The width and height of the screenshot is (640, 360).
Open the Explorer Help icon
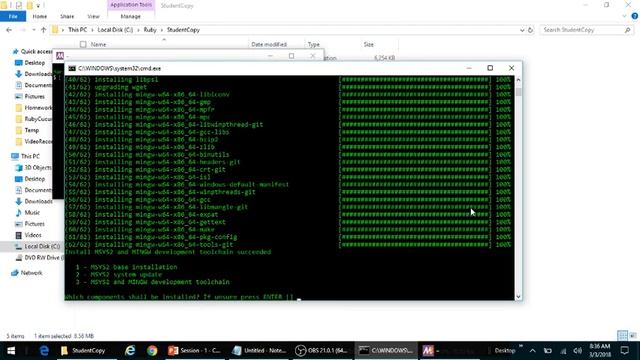(635, 16)
